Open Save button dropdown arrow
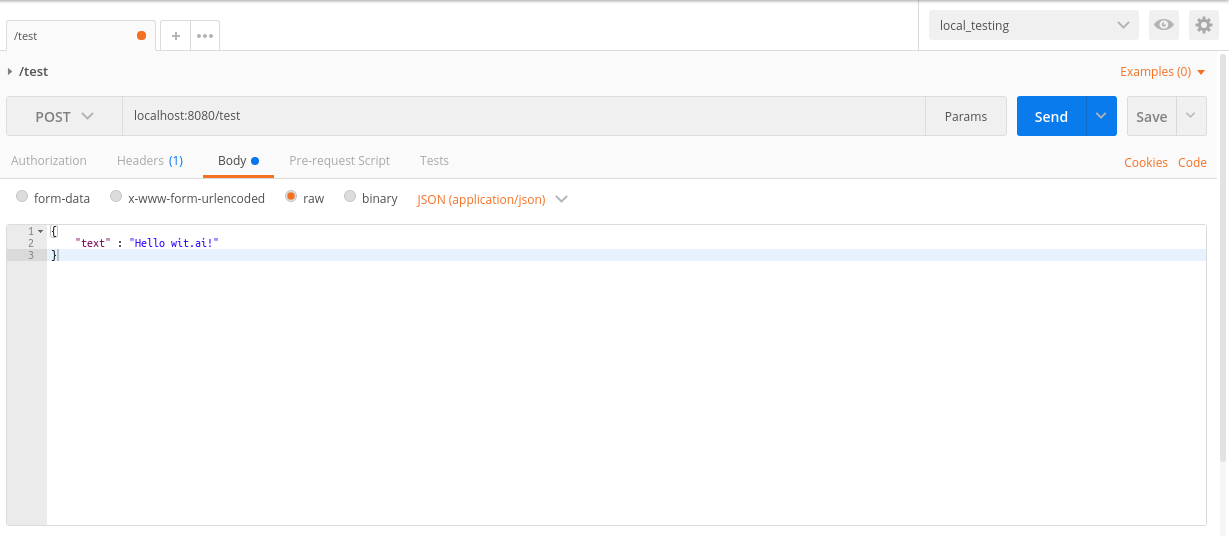The width and height of the screenshot is (1229, 536). [x=1191, y=116]
